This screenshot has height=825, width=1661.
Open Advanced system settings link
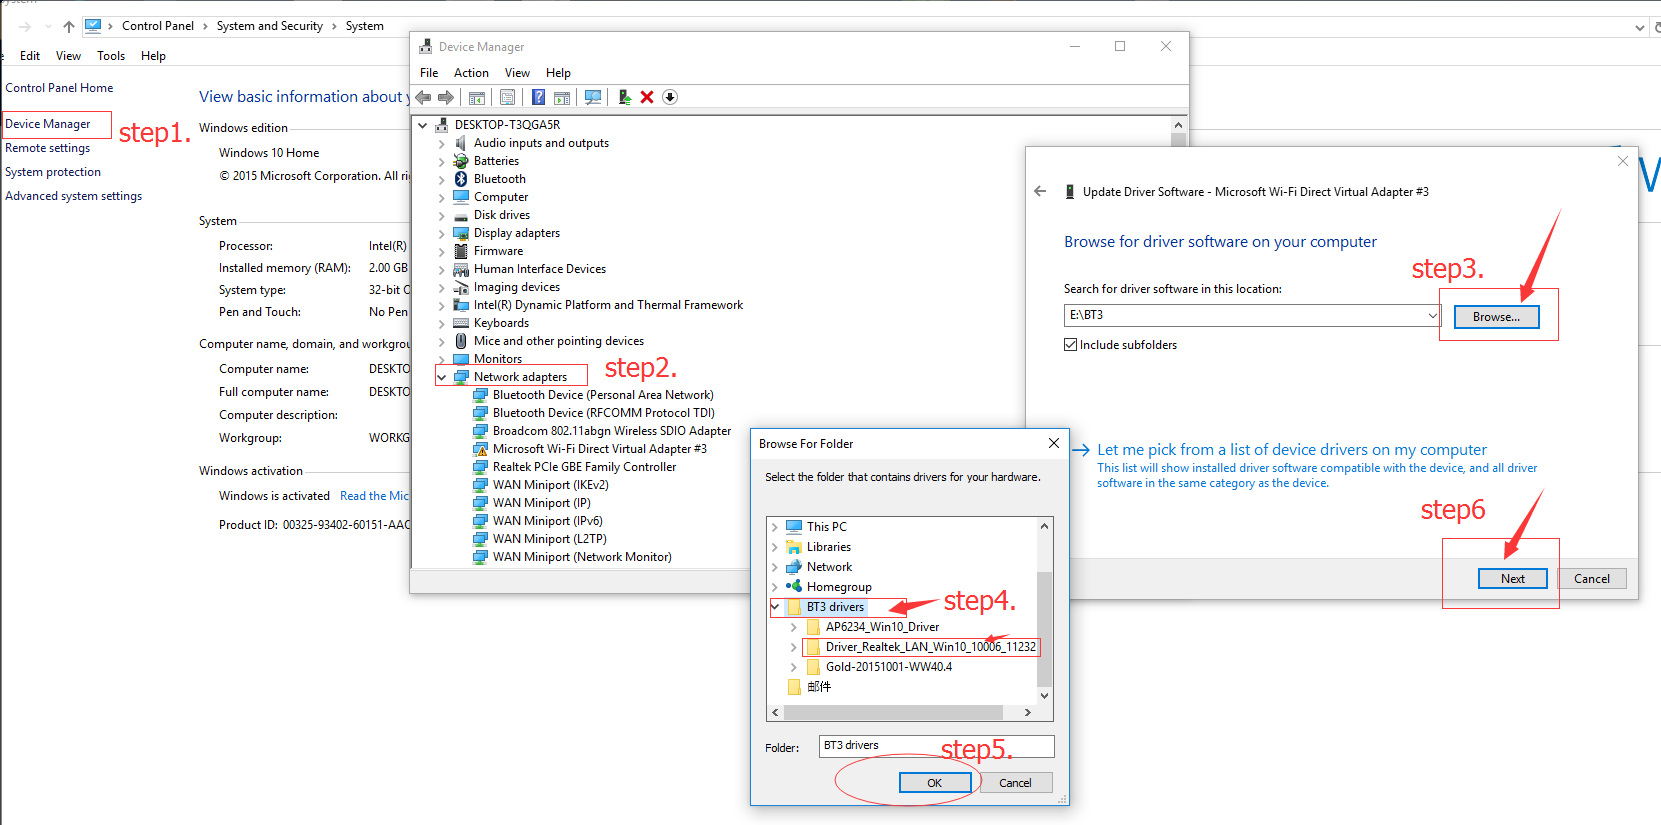pos(73,196)
